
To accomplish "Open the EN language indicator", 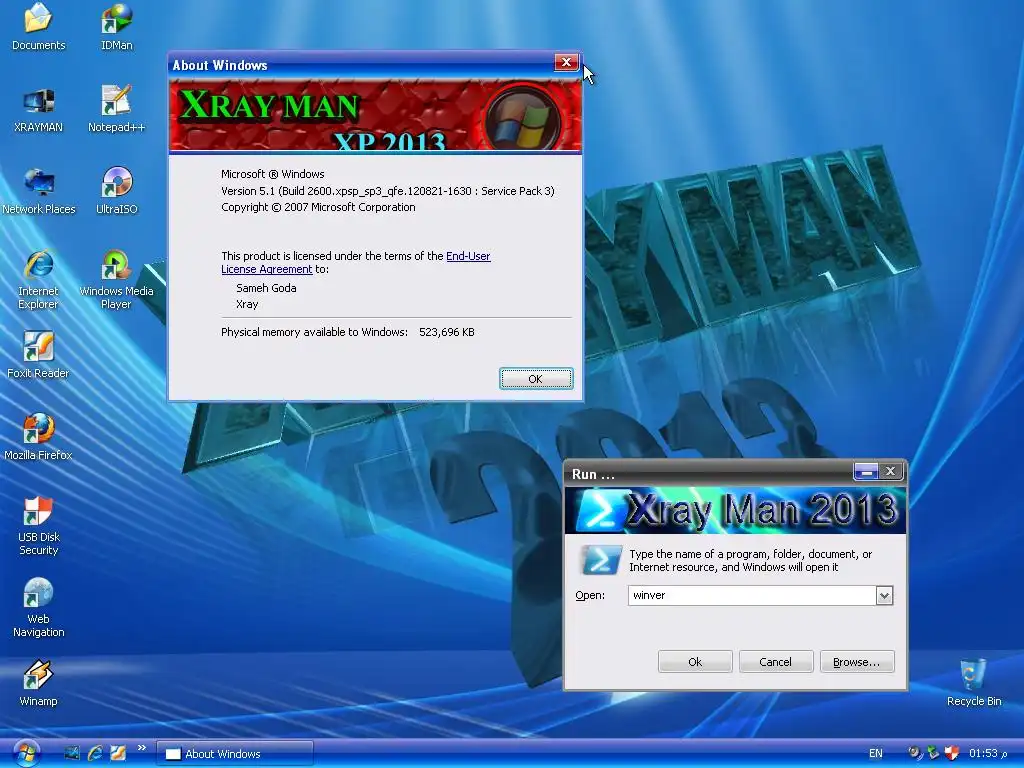I will 876,754.
